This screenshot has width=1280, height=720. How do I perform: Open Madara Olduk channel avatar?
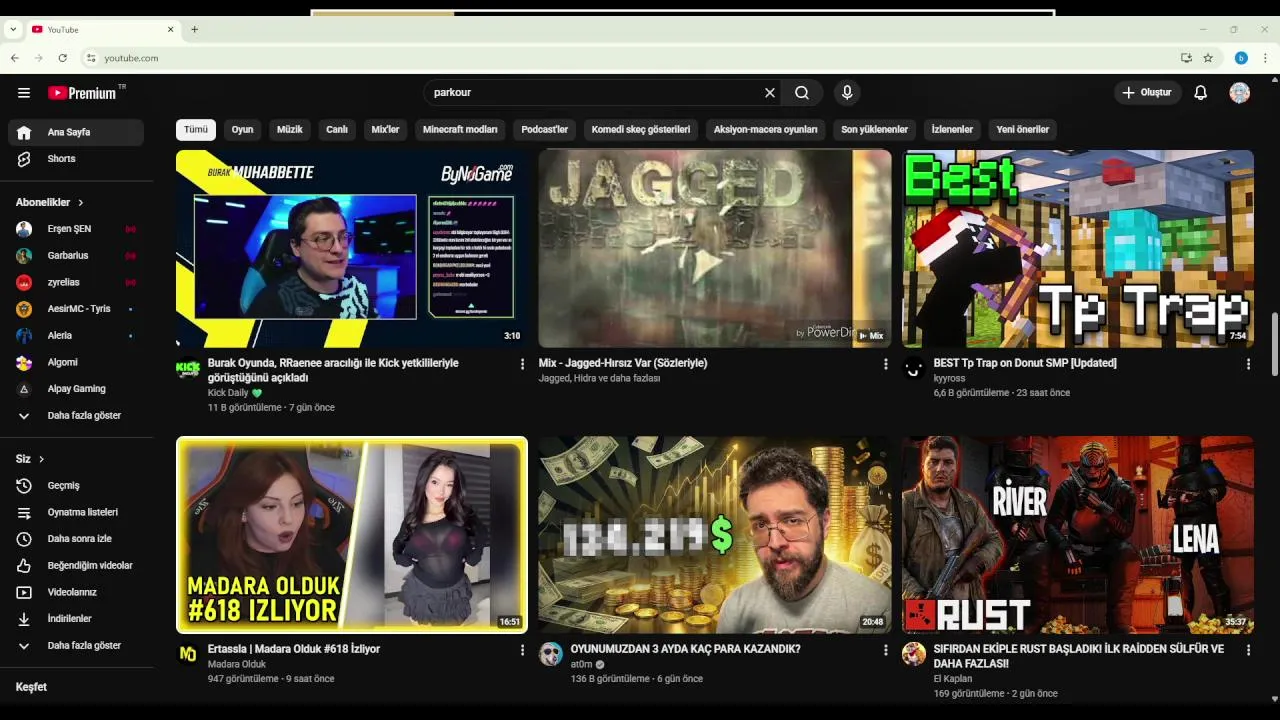(188, 654)
